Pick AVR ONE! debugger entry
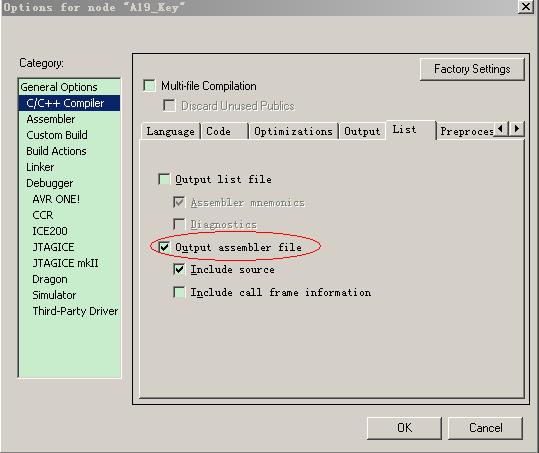 point(69,199)
